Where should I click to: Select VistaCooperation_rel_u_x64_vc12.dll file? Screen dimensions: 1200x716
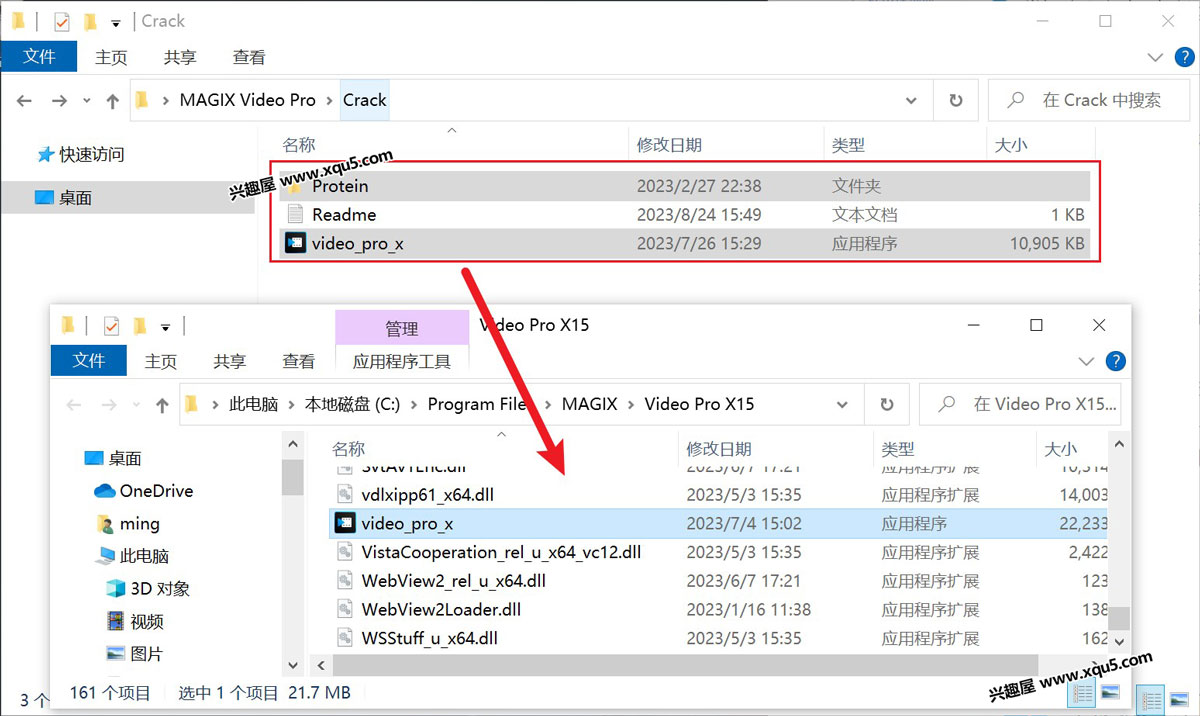pos(720,552)
